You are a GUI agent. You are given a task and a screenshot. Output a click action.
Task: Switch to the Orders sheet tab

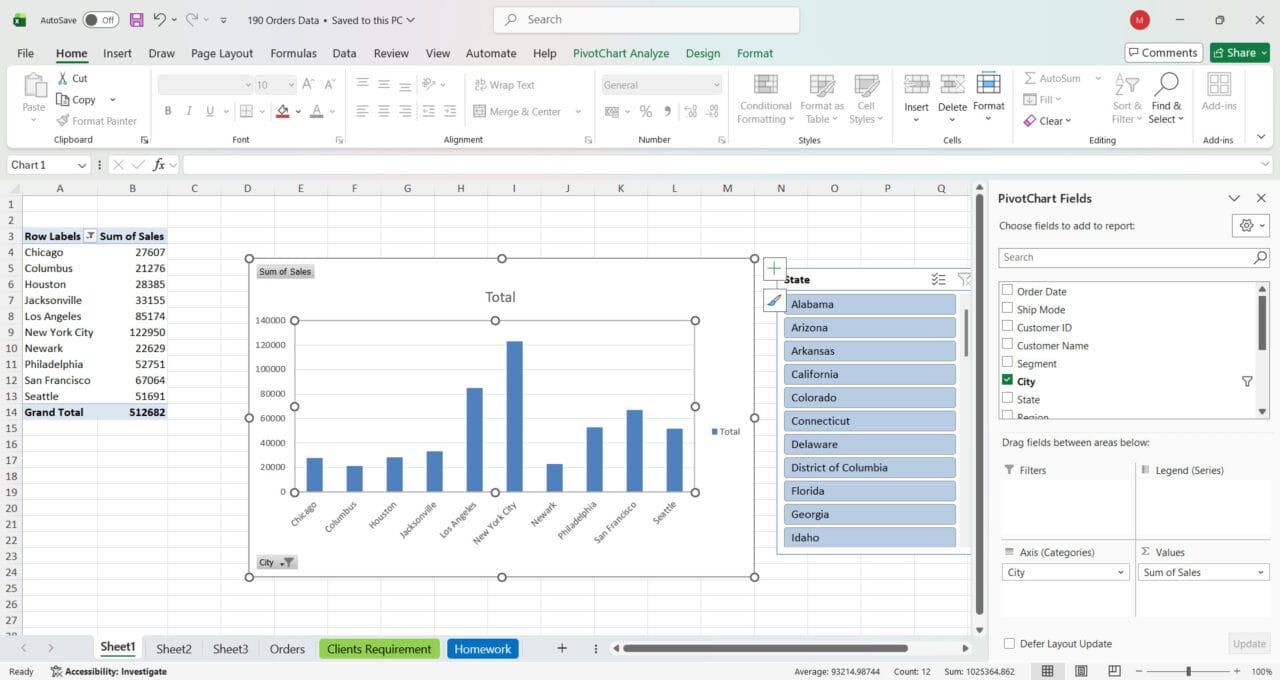click(287, 649)
